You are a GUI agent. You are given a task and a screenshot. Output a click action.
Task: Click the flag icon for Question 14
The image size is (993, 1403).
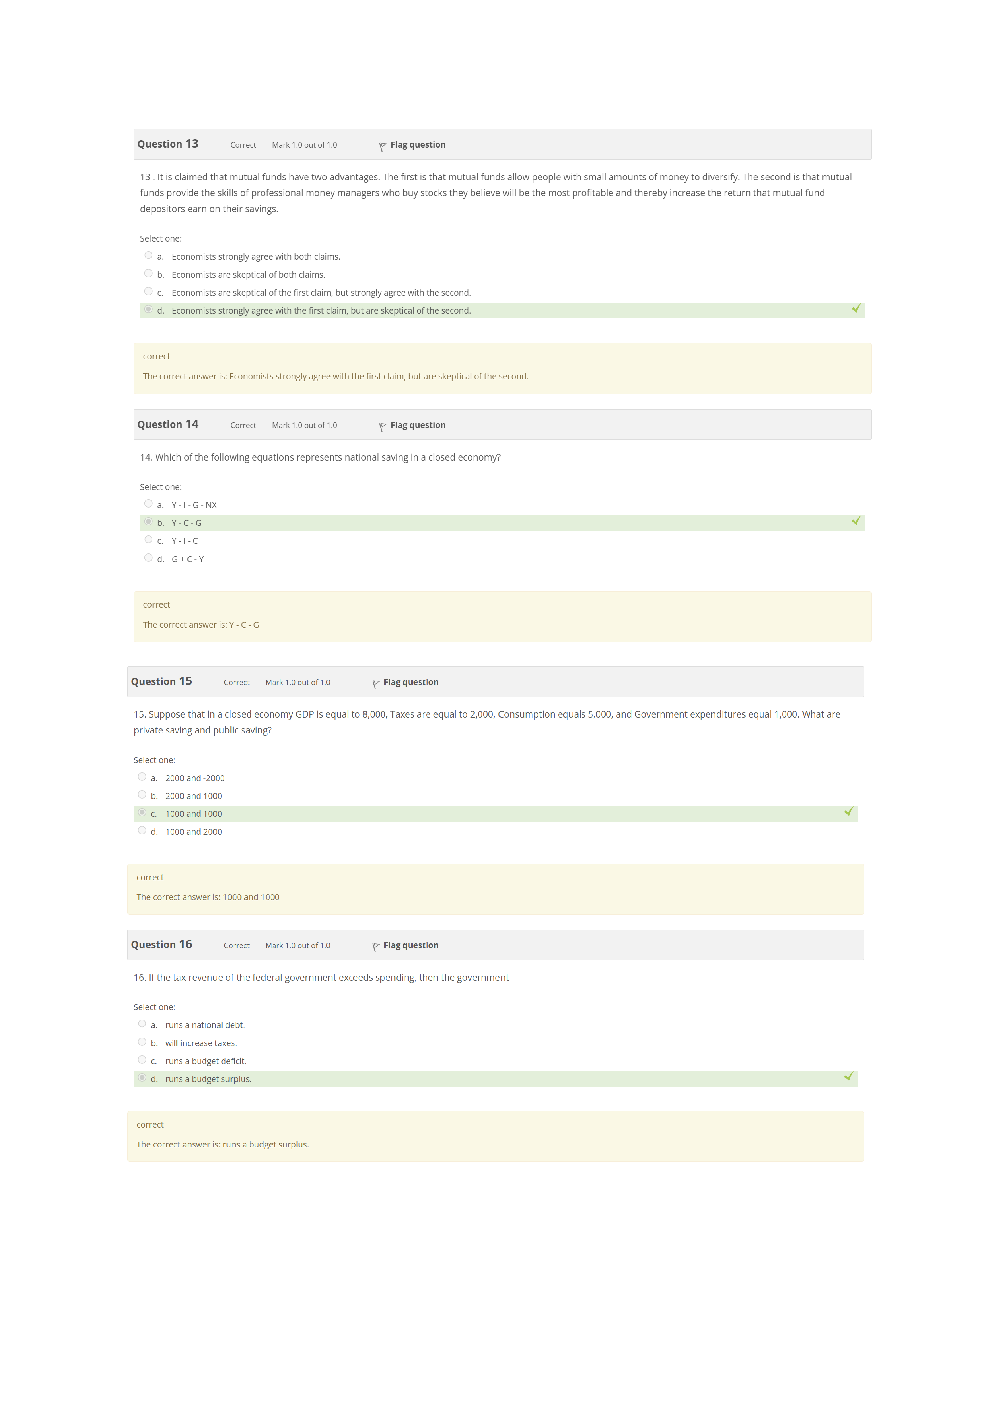(382, 426)
